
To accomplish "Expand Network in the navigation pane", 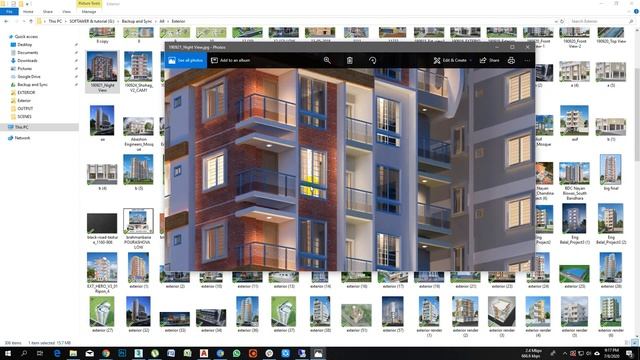I will pos(4,138).
